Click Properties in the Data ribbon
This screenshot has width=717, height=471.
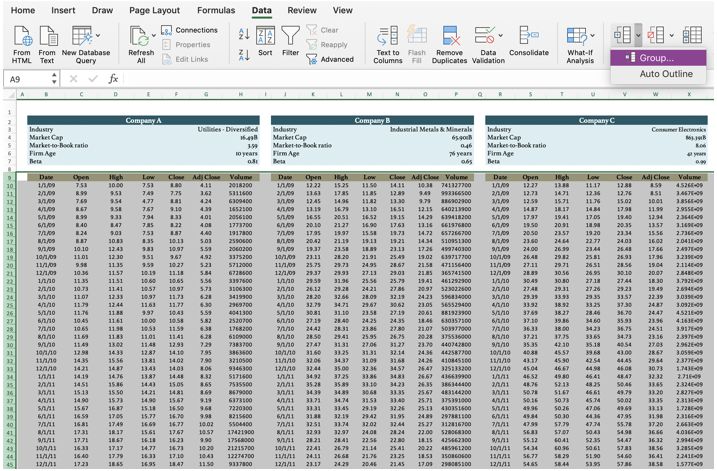click(x=186, y=45)
